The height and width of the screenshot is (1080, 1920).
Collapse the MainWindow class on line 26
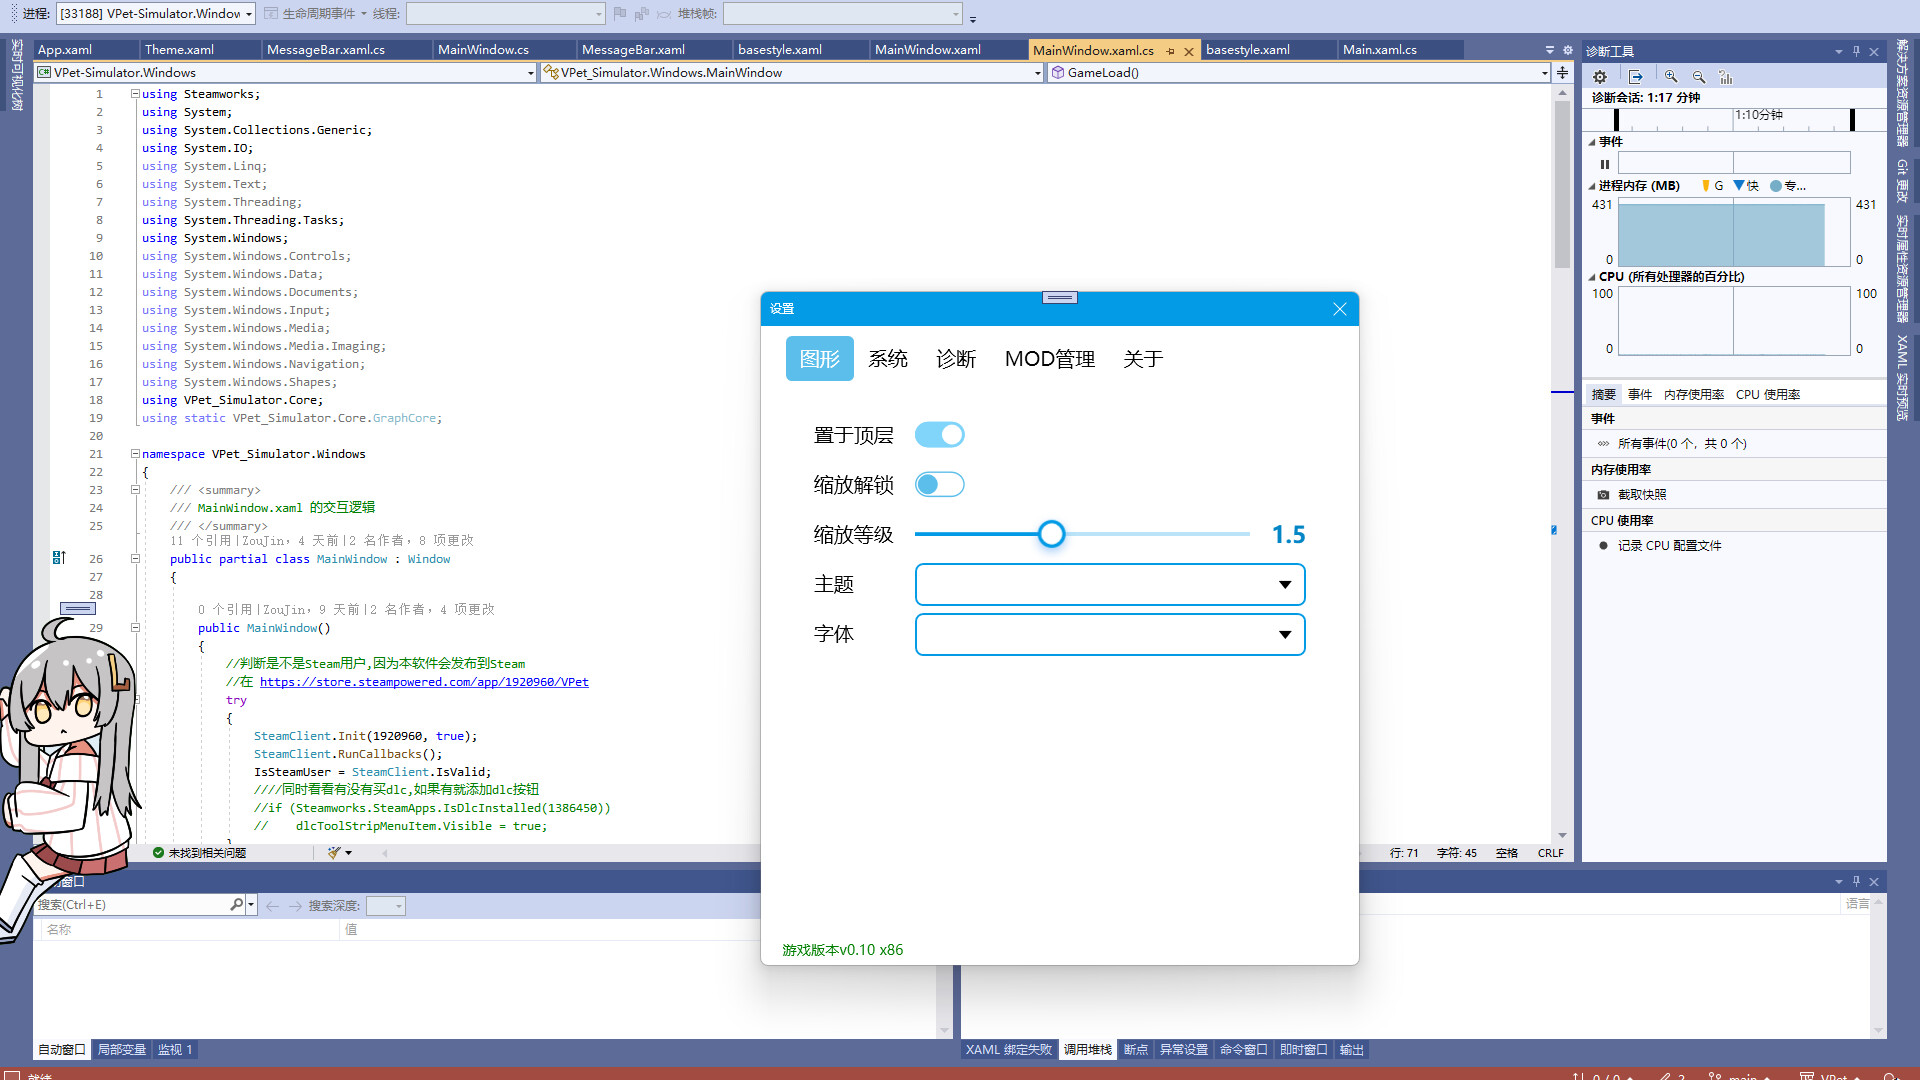click(135, 559)
